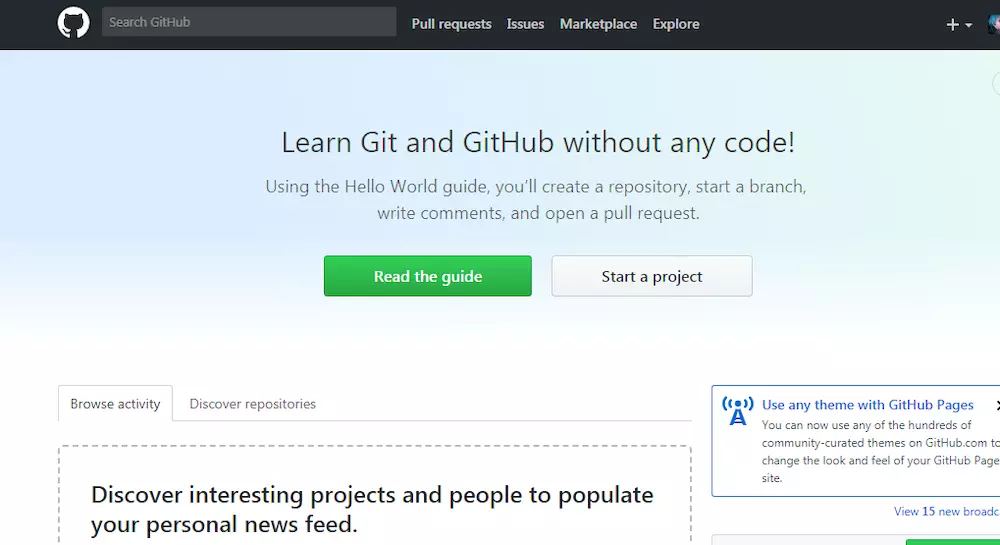This screenshot has height=545, width=1000.
Task: Switch to Discover repositories tab
Action: [x=253, y=403]
